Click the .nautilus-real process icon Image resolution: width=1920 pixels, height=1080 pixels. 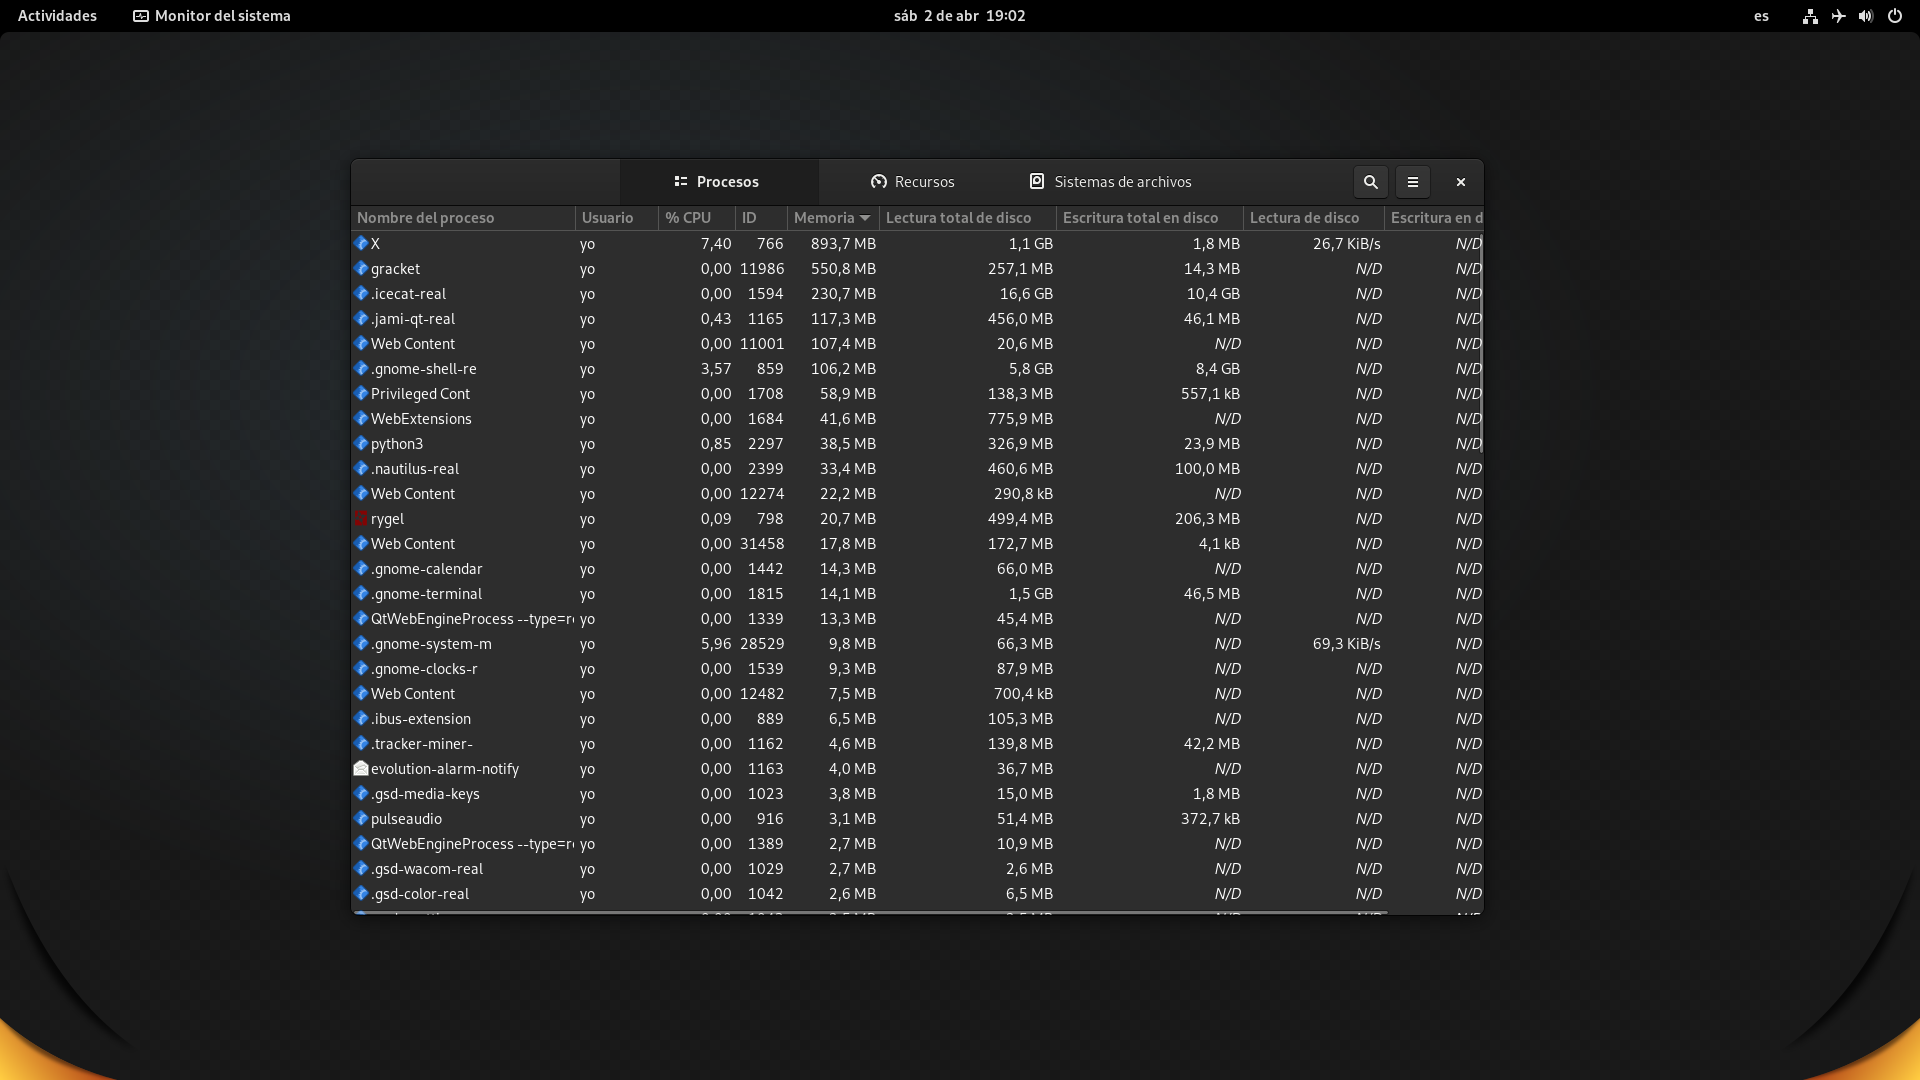click(361, 468)
